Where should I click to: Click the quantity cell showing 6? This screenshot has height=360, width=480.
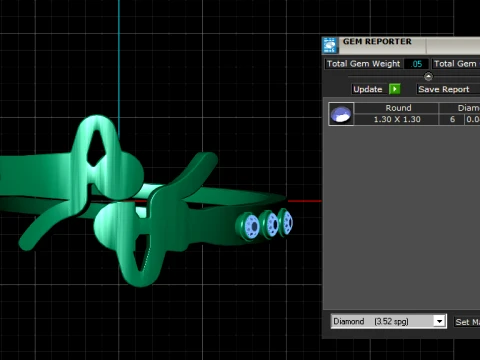pyautogui.click(x=452, y=119)
